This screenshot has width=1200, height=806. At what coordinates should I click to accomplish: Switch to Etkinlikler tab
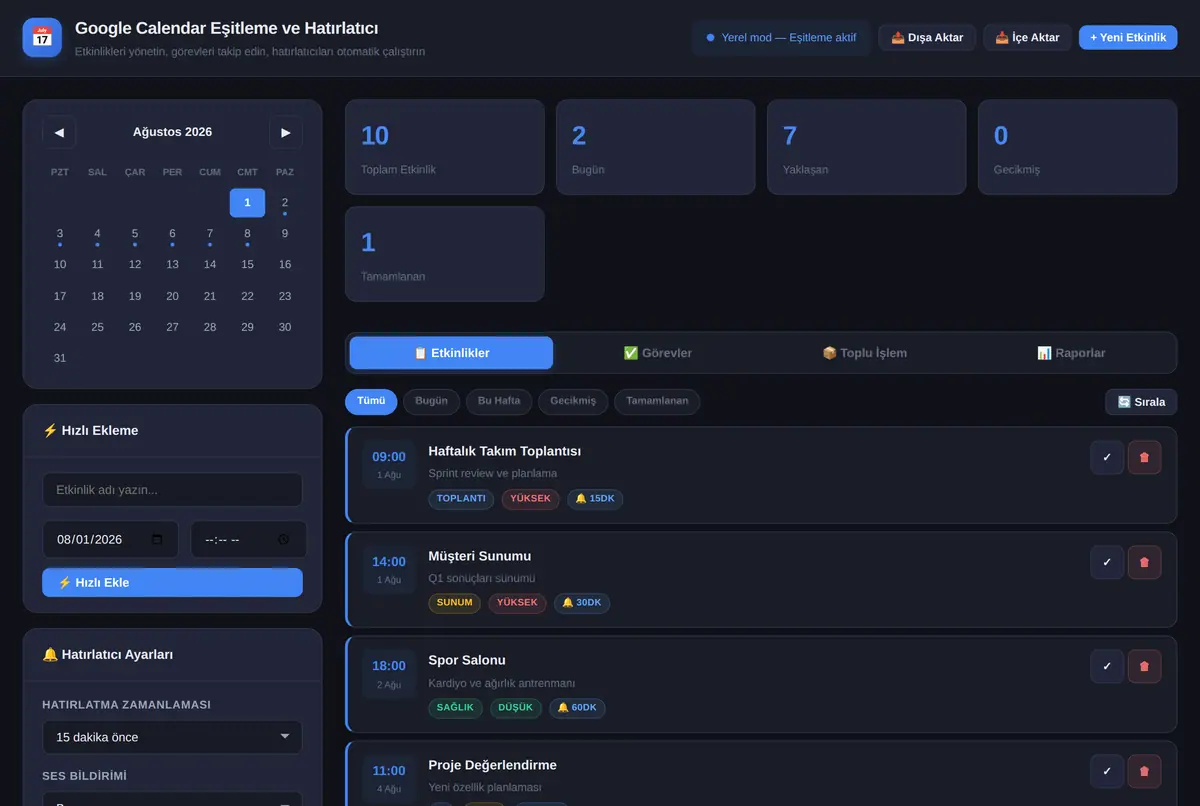point(451,353)
